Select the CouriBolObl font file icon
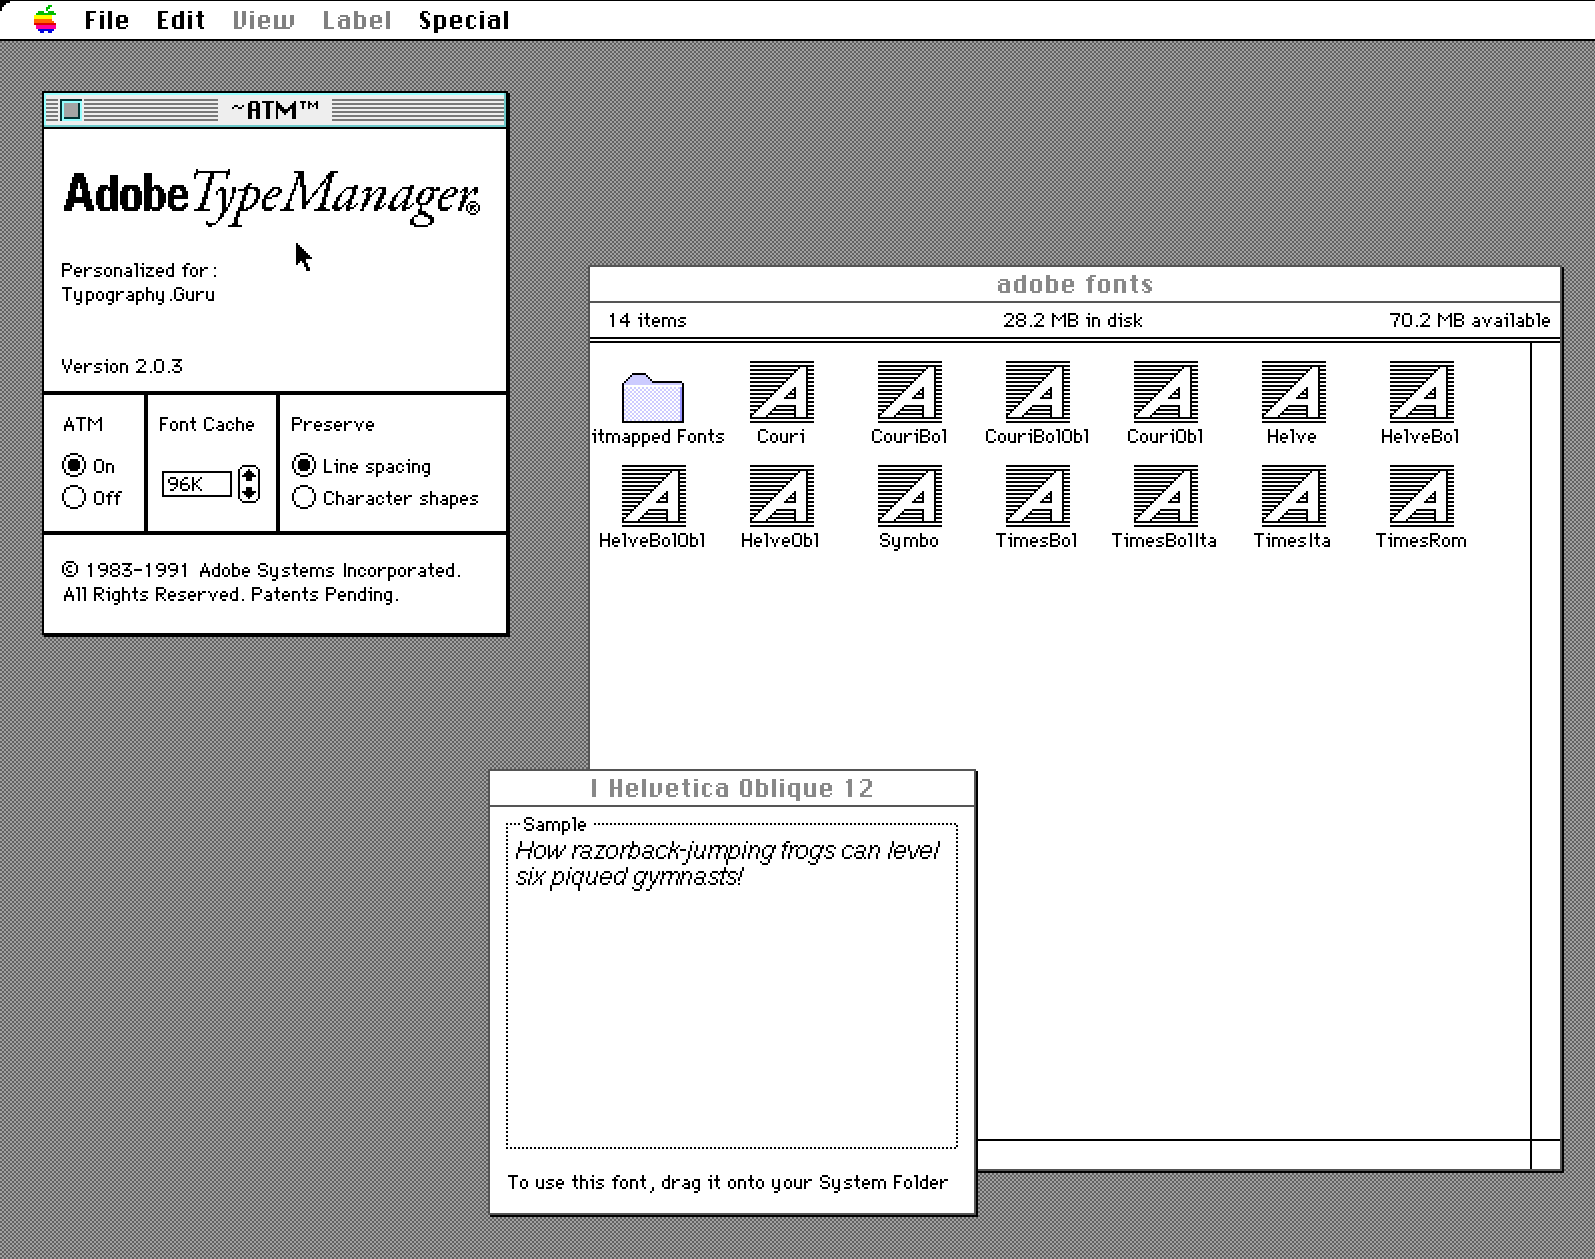Image resolution: width=1595 pixels, height=1259 pixels. 1037,391
